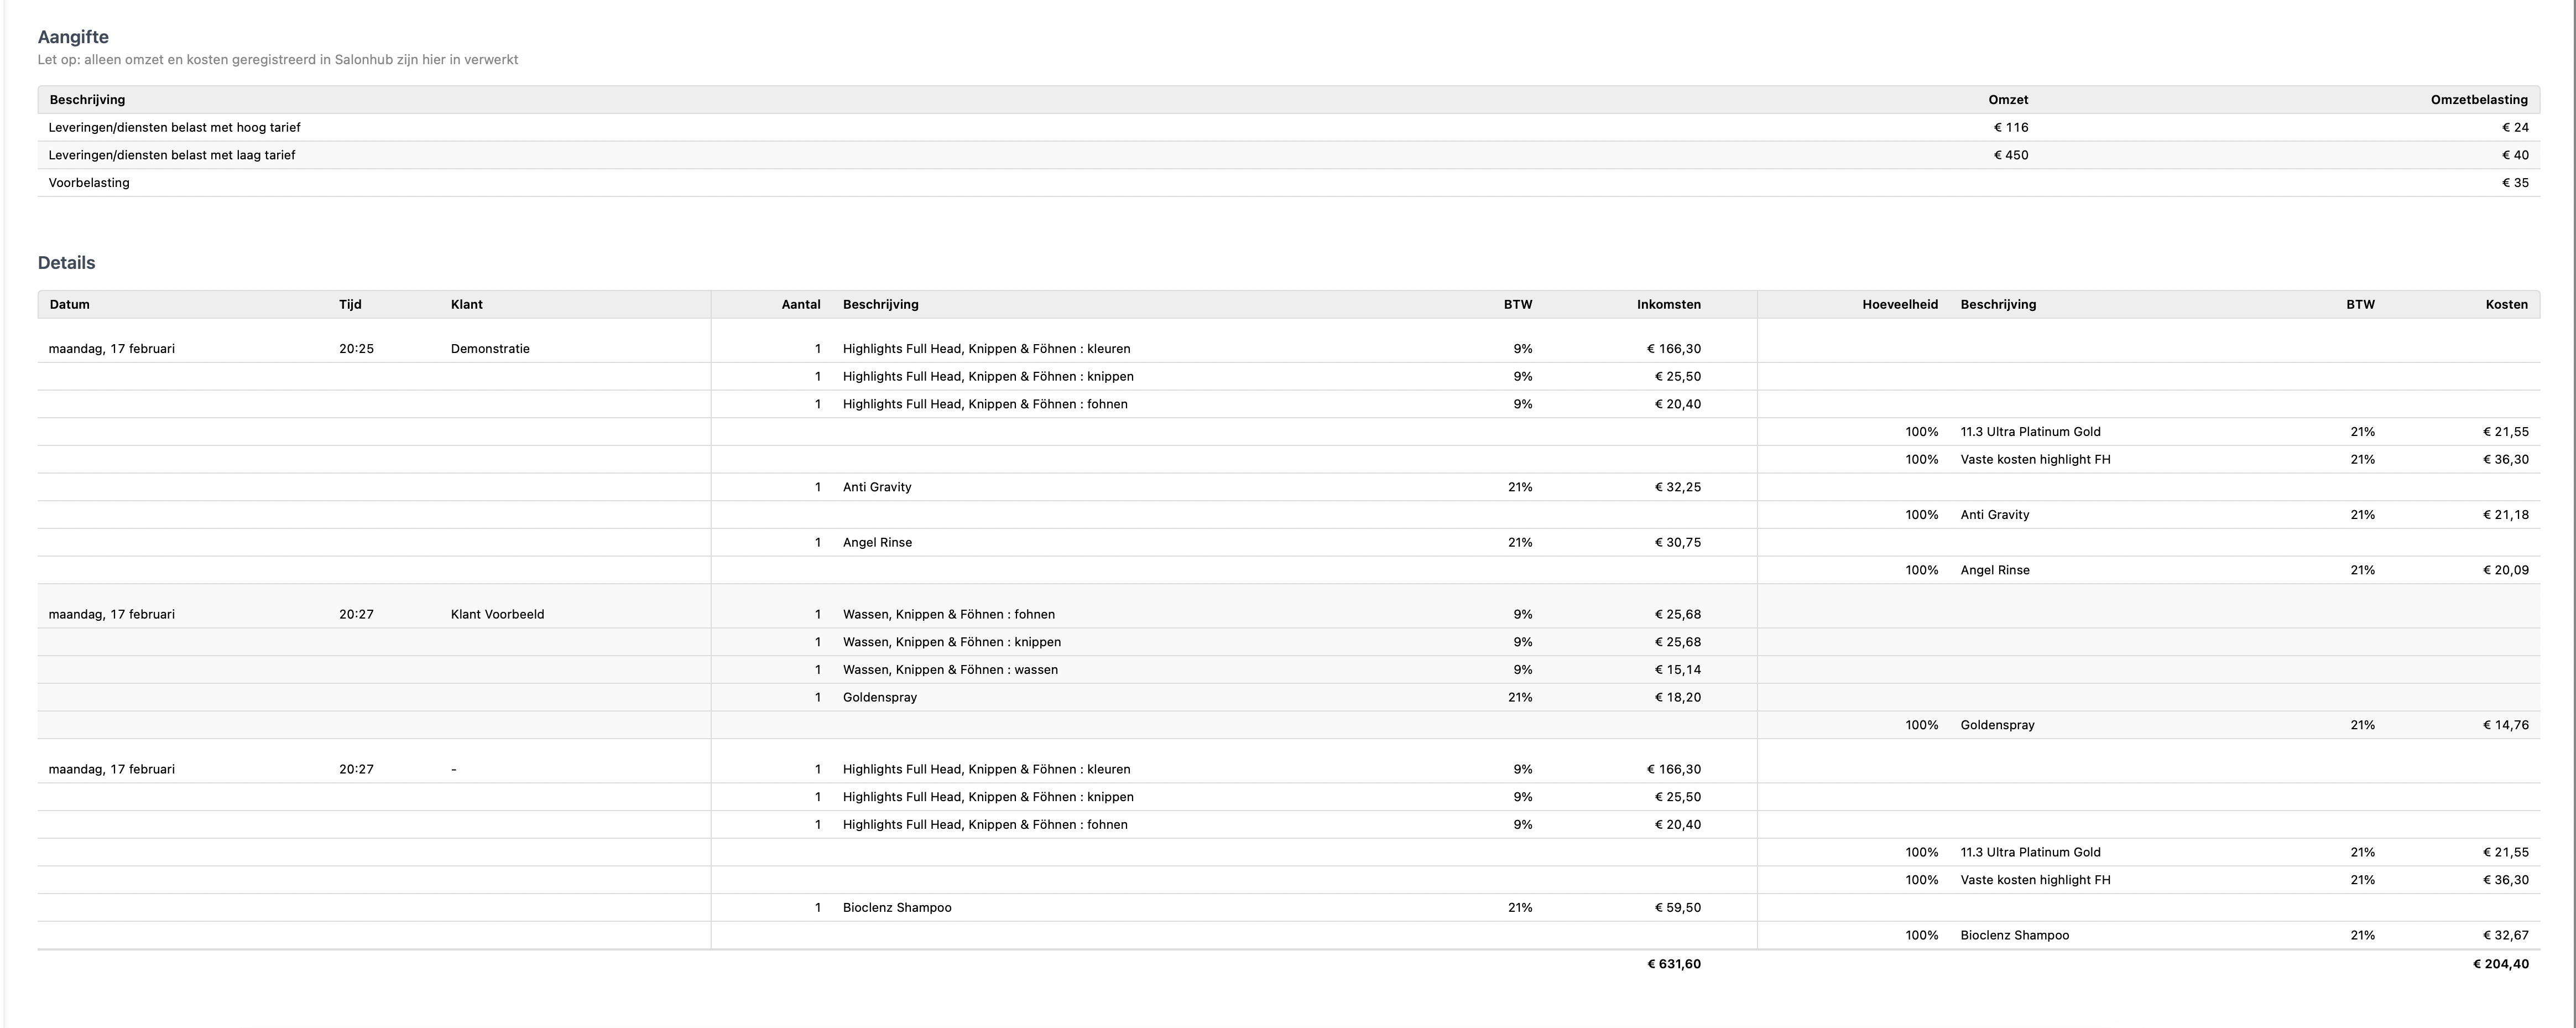Click the Omzetbelasting column header

click(x=2478, y=100)
